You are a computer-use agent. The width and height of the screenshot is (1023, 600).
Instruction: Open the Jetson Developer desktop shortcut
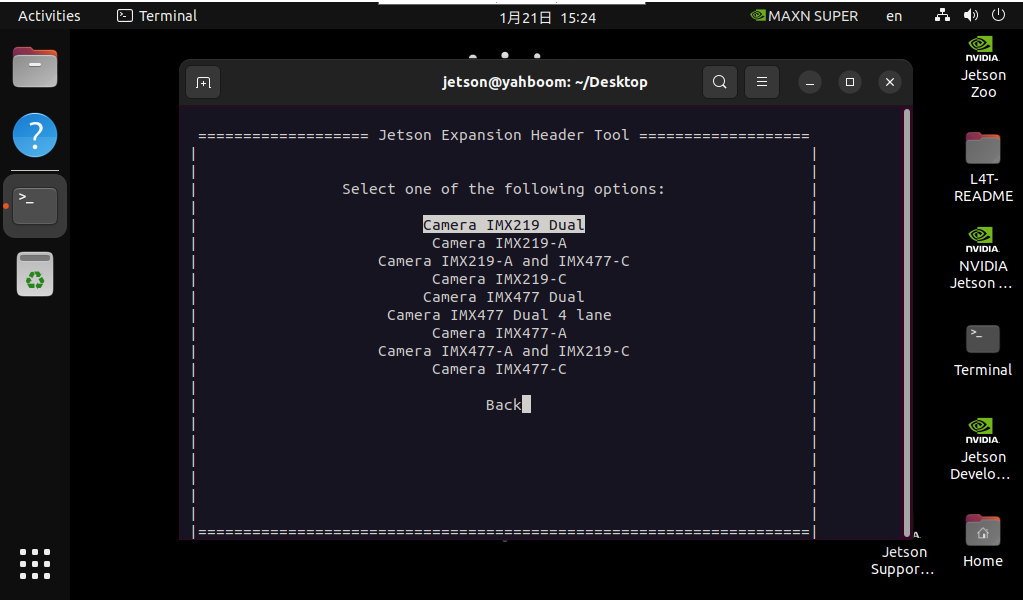tap(983, 449)
